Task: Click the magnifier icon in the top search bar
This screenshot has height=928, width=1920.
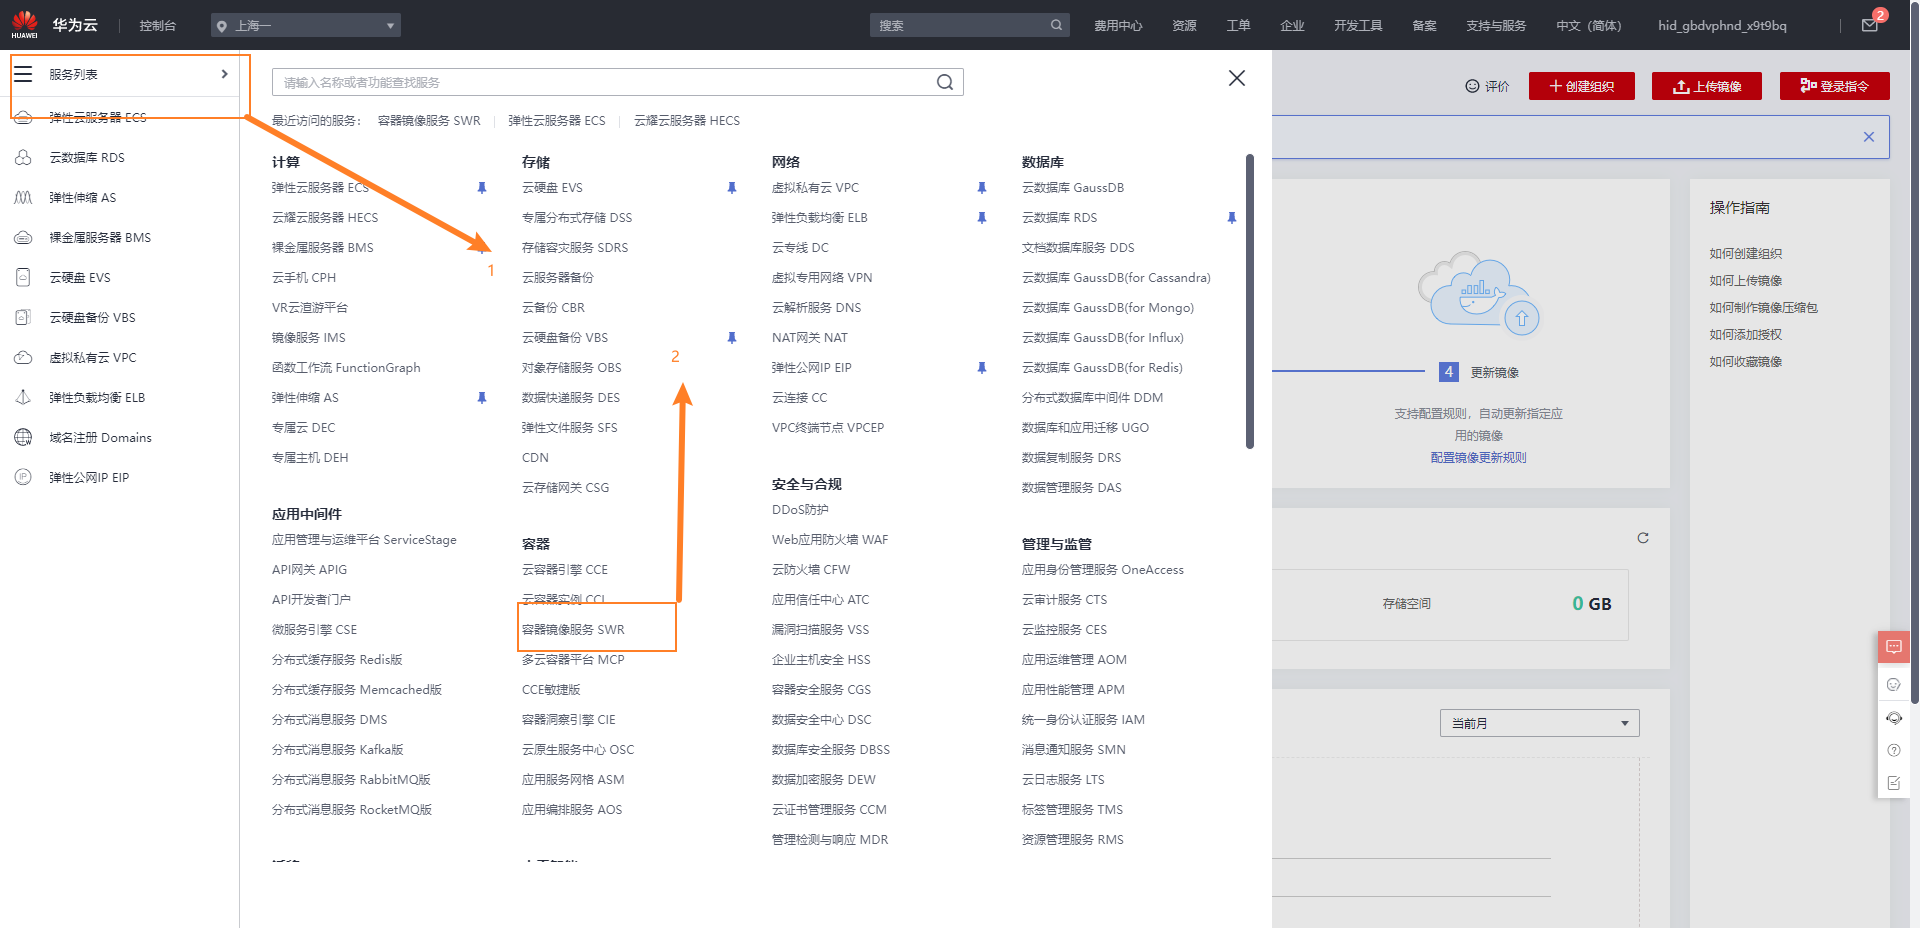Action: click(x=1056, y=25)
